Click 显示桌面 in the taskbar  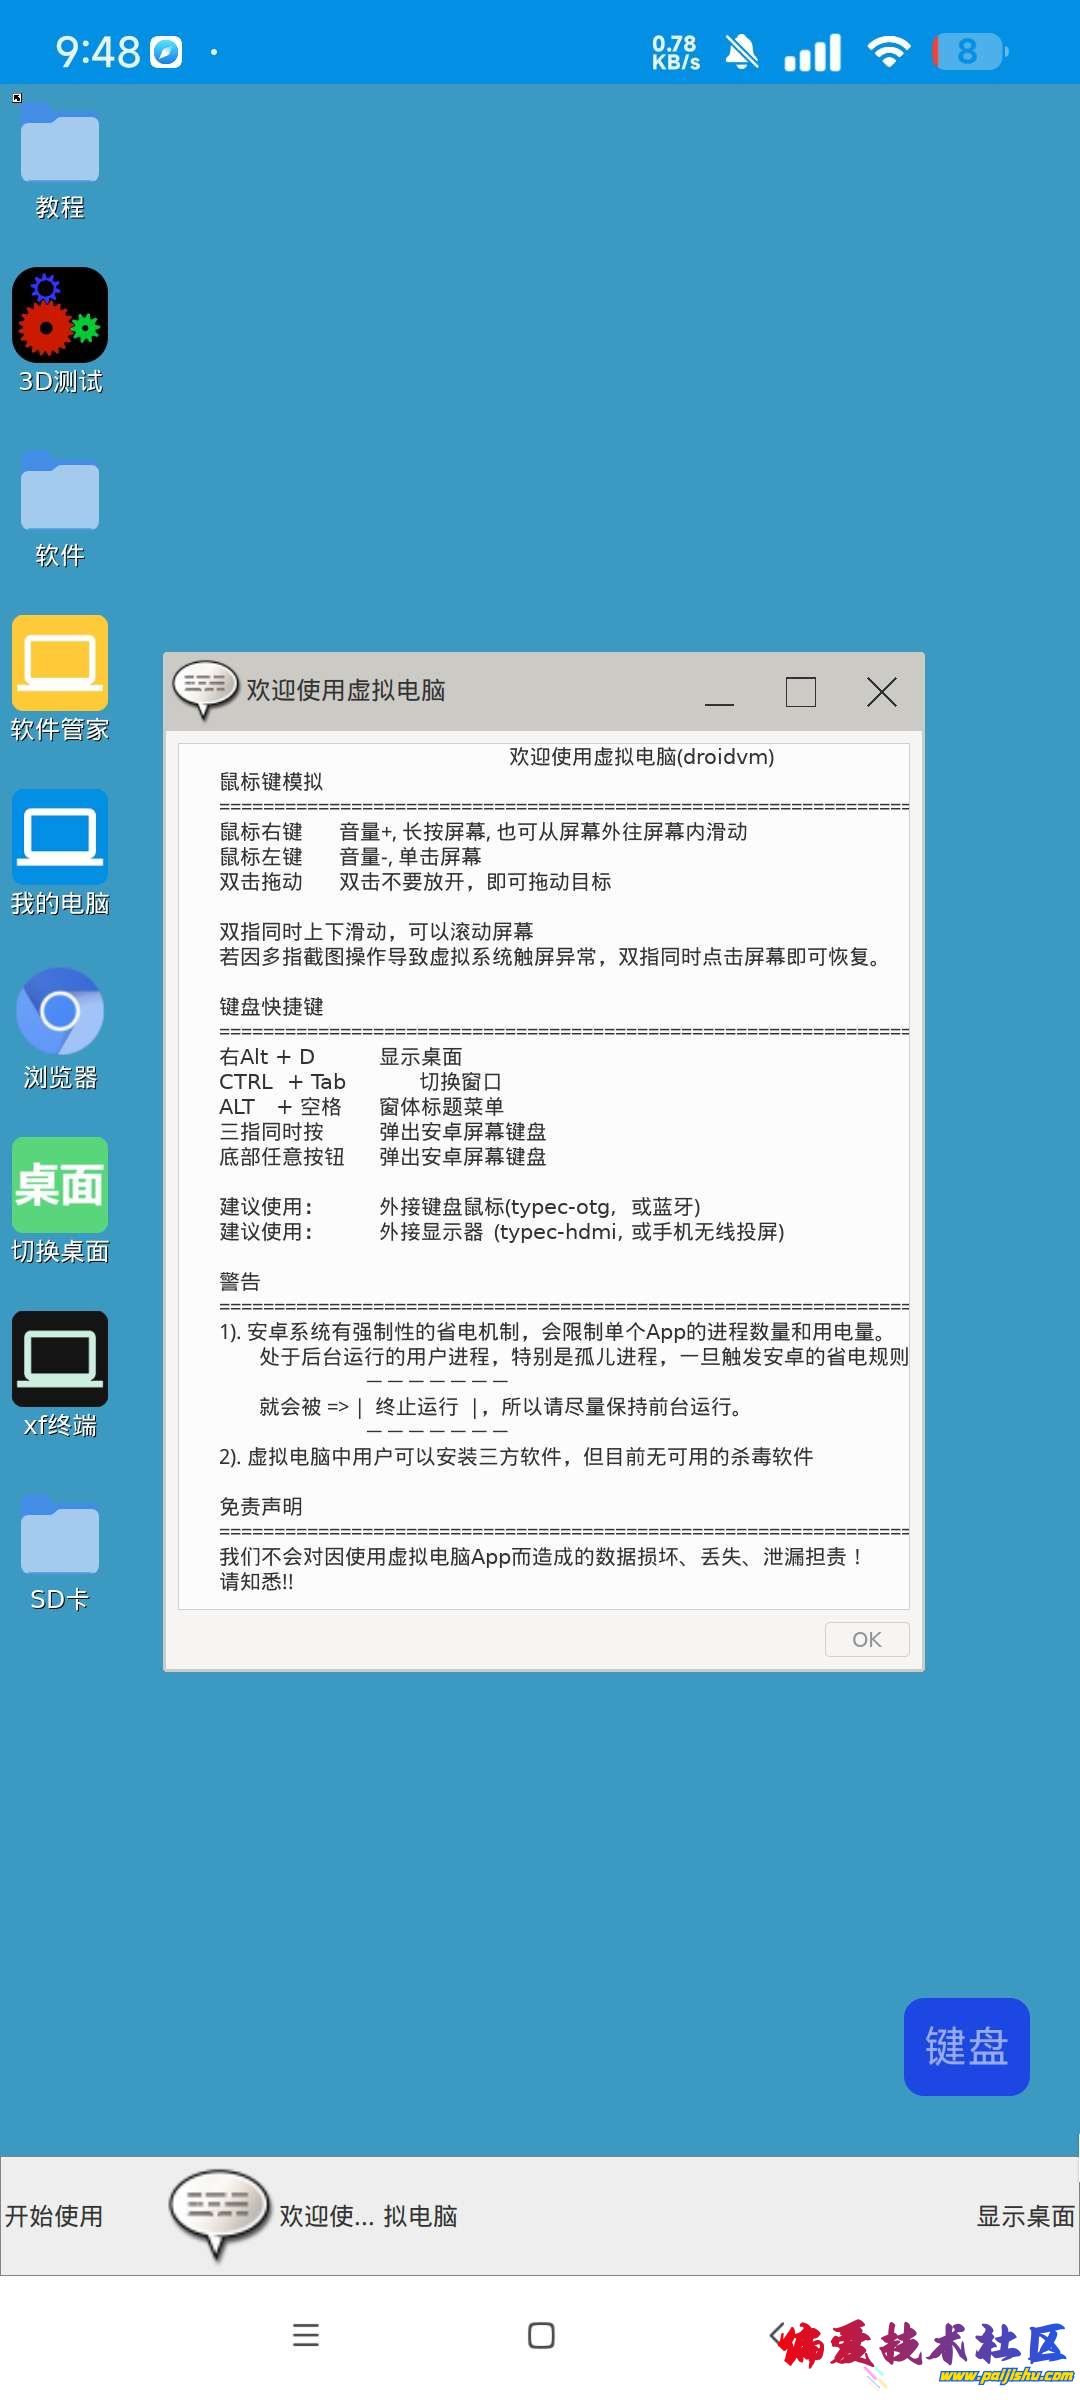[1025, 2216]
